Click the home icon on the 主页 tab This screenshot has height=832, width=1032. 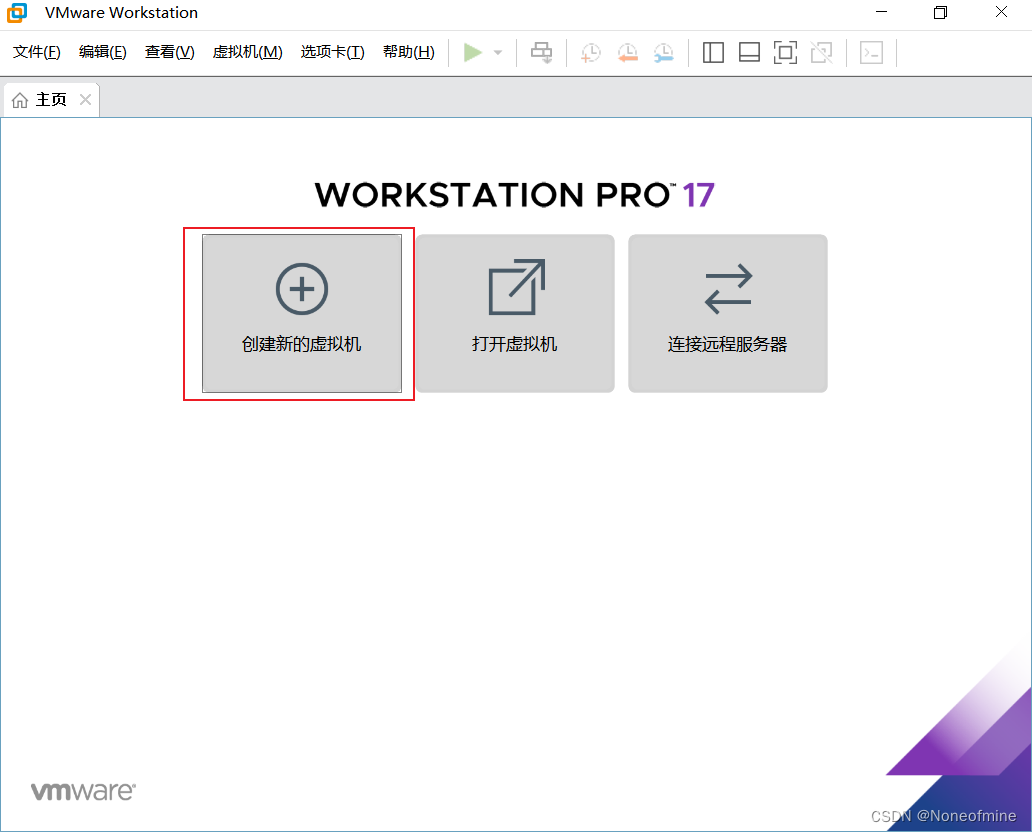tap(18, 99)
